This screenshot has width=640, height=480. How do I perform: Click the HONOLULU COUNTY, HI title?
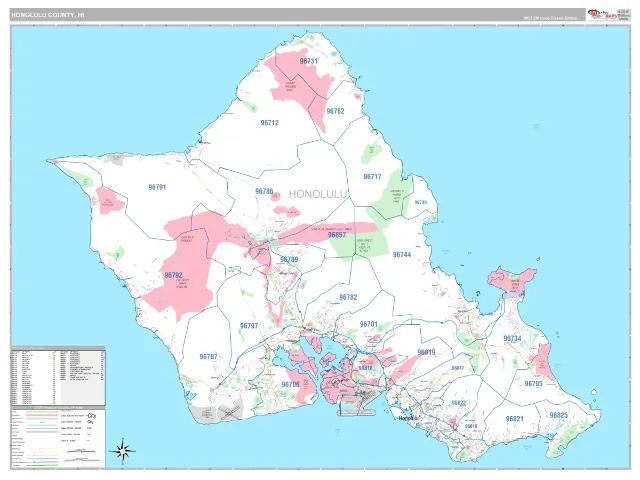click(x=48, y=15)
